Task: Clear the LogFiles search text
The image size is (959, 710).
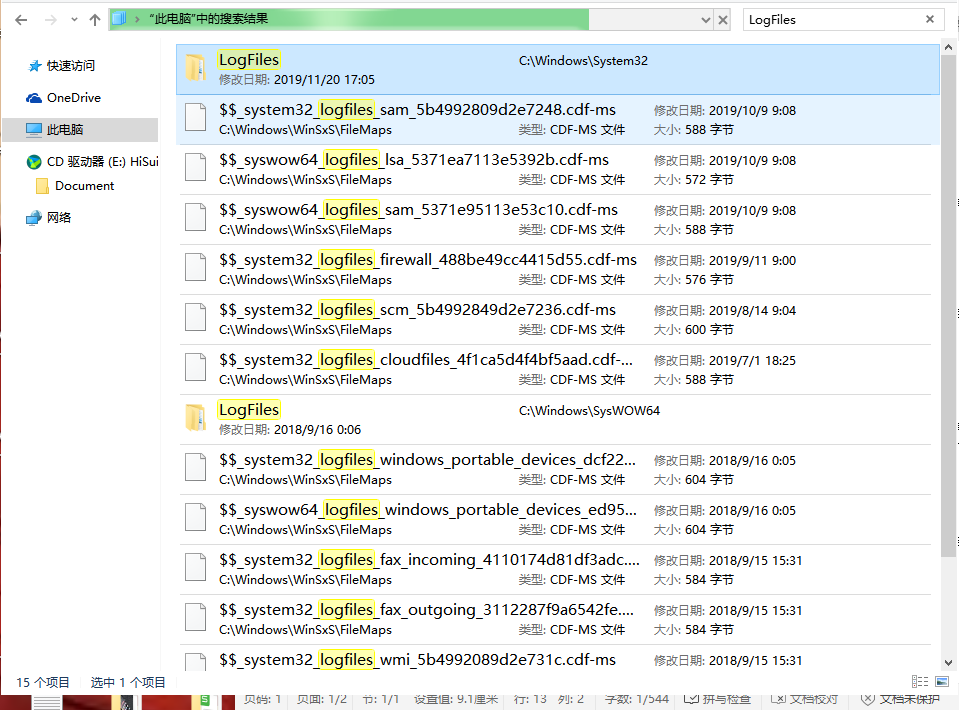Action: point(930,19)
